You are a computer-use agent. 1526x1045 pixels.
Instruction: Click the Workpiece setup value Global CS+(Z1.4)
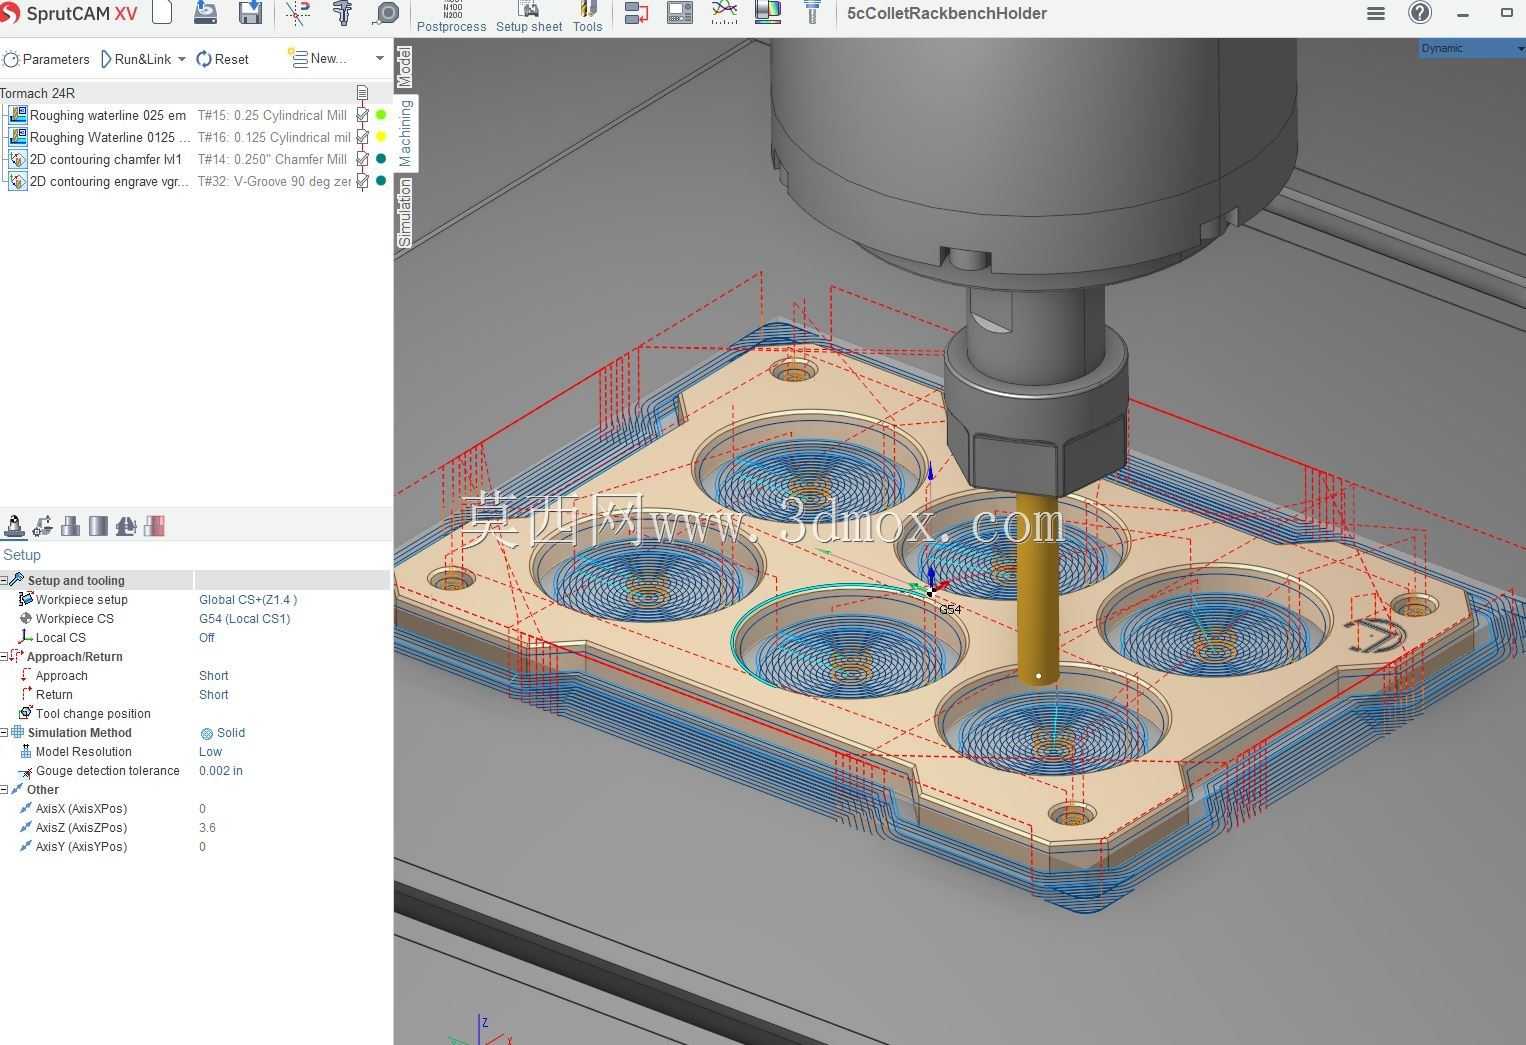(248, 599)
